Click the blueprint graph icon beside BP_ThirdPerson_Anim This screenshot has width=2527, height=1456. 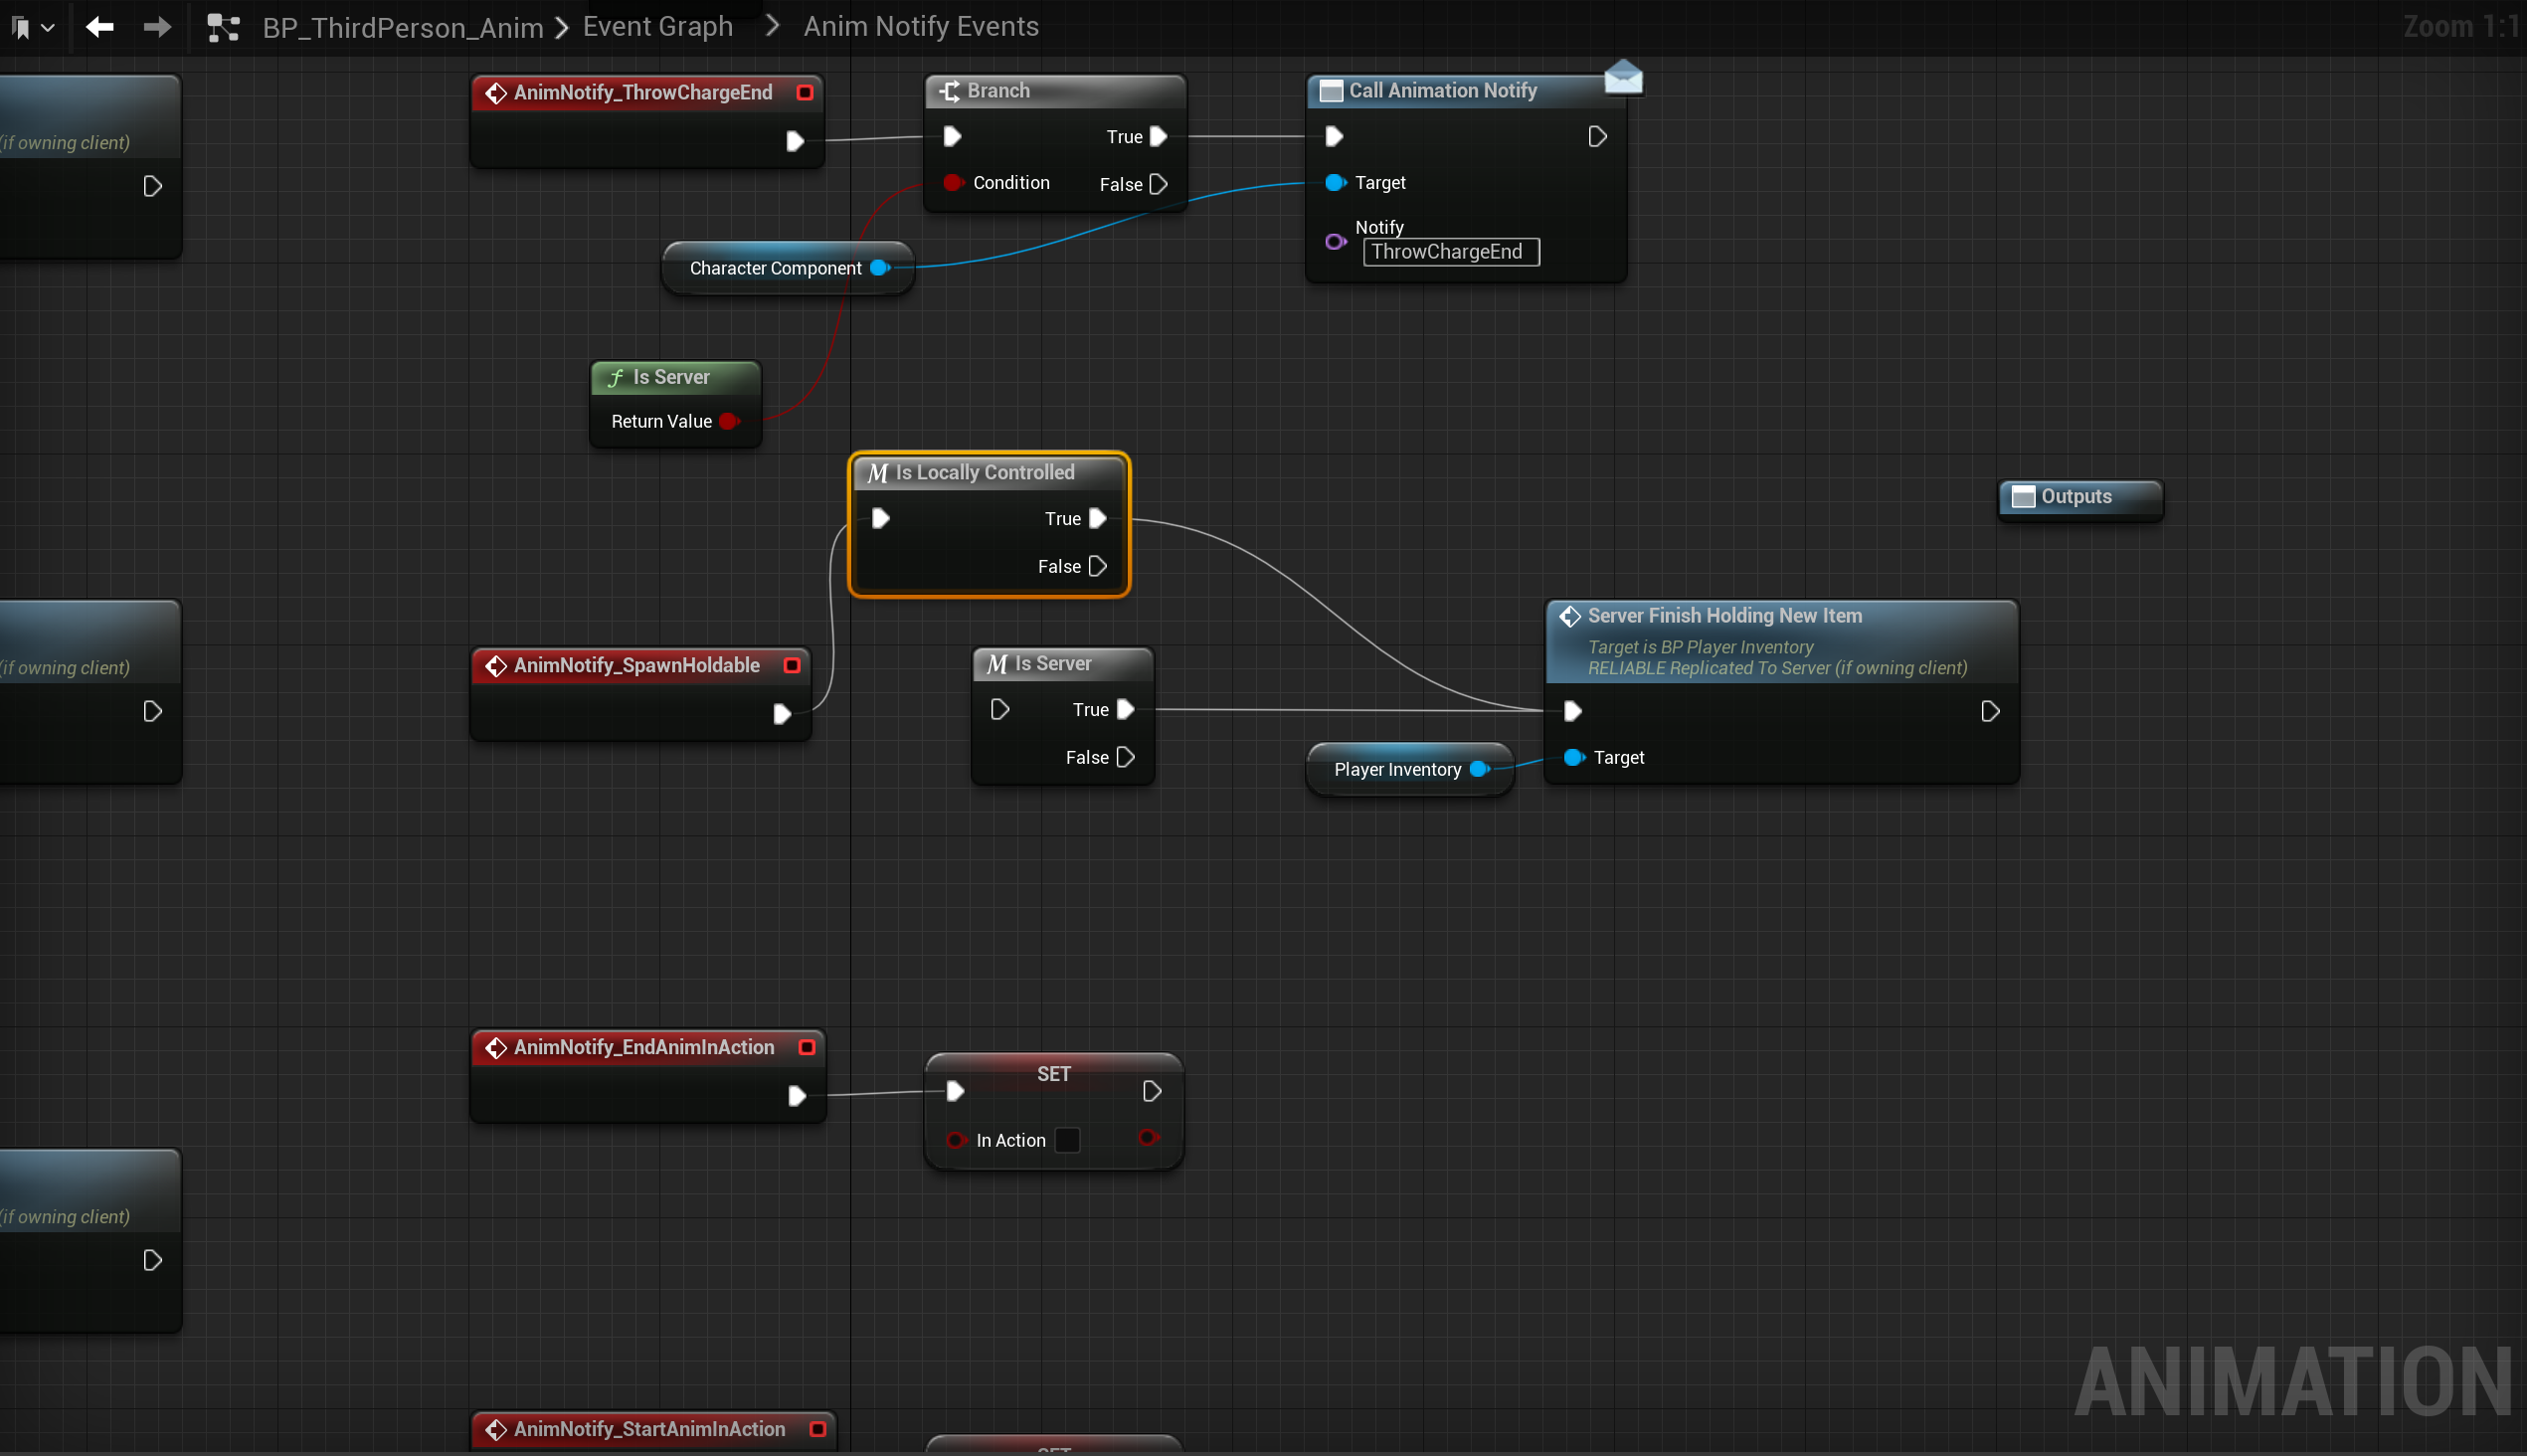(223, 27)
